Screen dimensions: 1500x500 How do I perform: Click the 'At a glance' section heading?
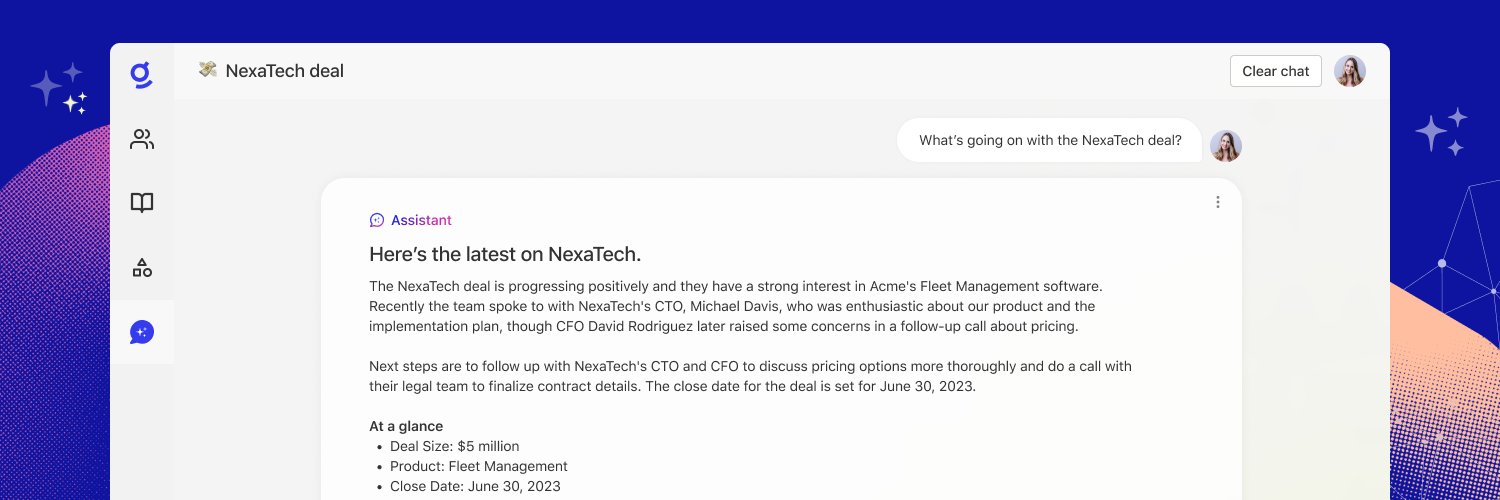(406, 426)
